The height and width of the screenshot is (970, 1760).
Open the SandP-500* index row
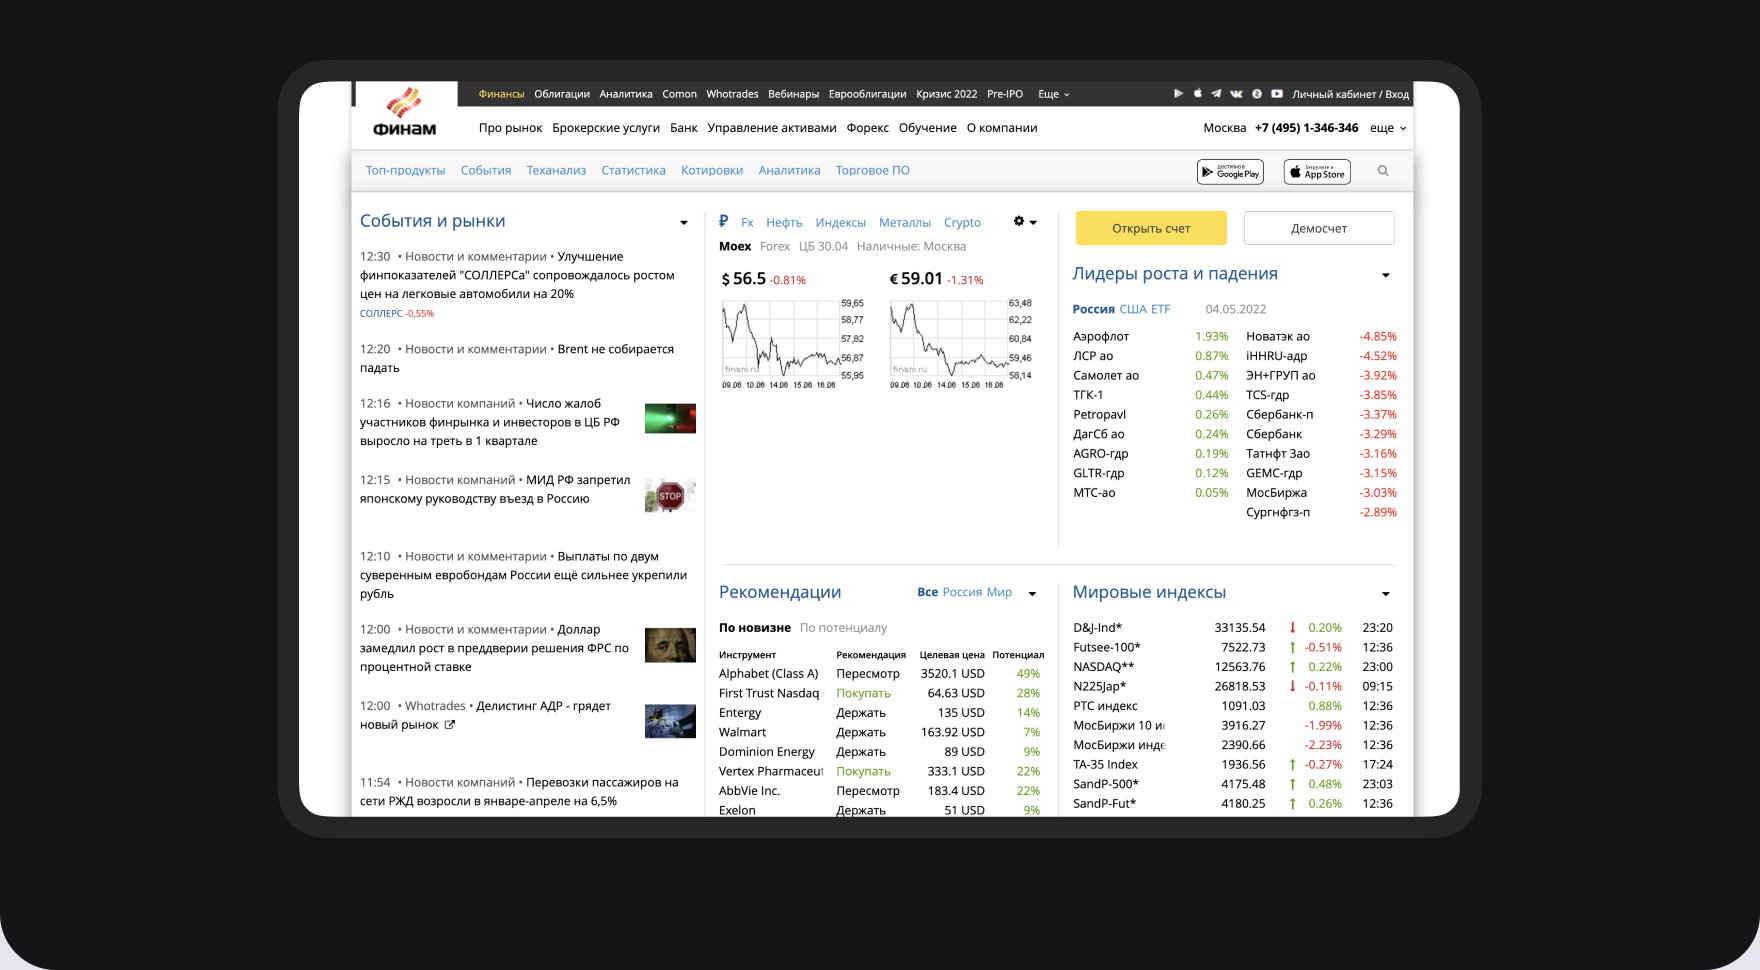[x=1232, y=784]
